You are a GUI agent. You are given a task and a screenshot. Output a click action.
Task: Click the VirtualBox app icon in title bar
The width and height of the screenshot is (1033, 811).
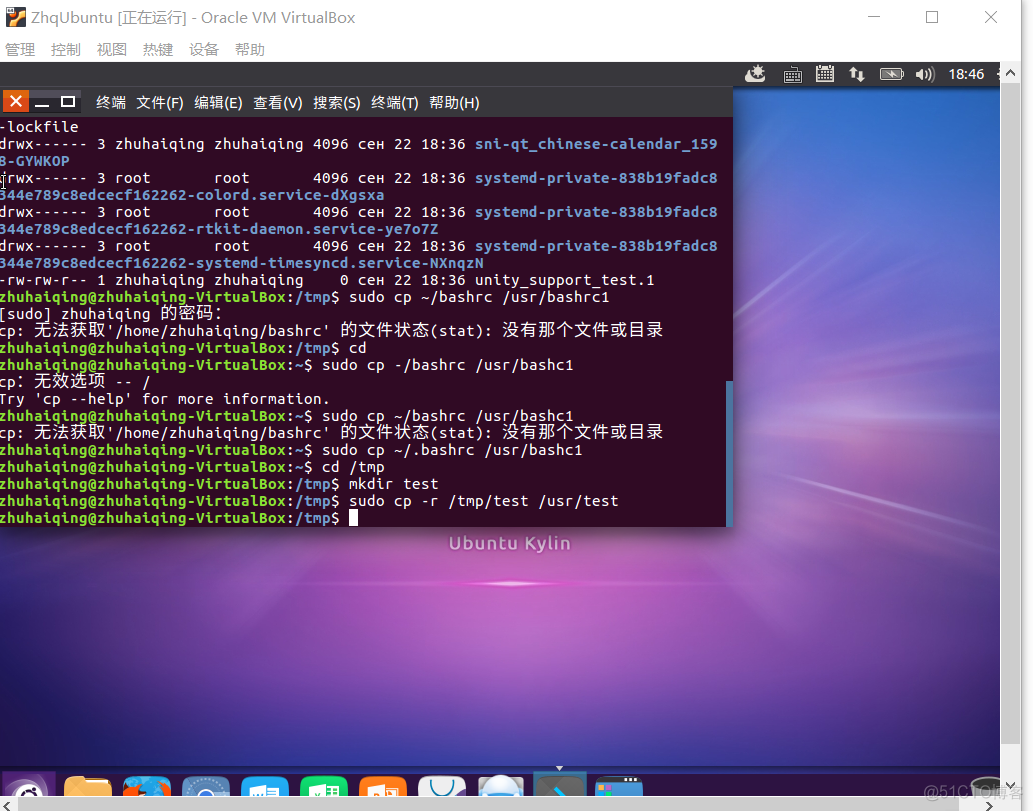(16, 17)
